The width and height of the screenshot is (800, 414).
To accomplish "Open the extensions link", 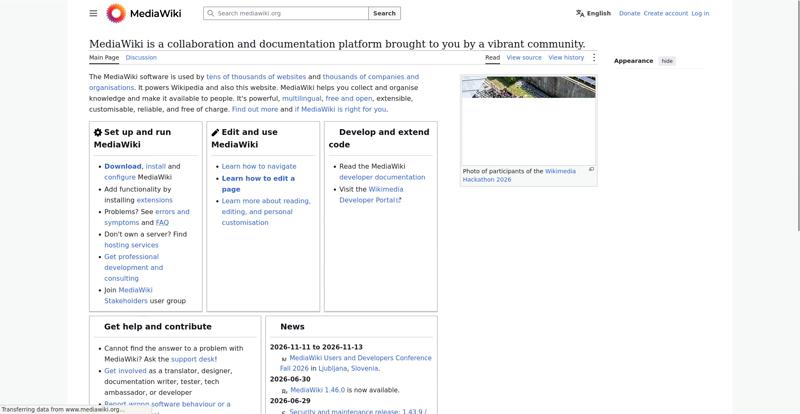I will (x=155, y=200).
